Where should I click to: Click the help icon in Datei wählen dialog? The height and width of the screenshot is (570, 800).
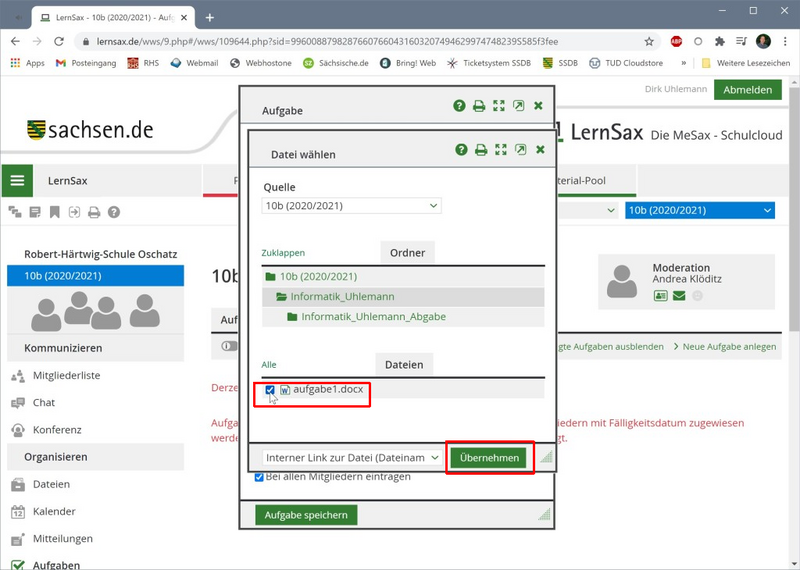(x=461, y=150)
